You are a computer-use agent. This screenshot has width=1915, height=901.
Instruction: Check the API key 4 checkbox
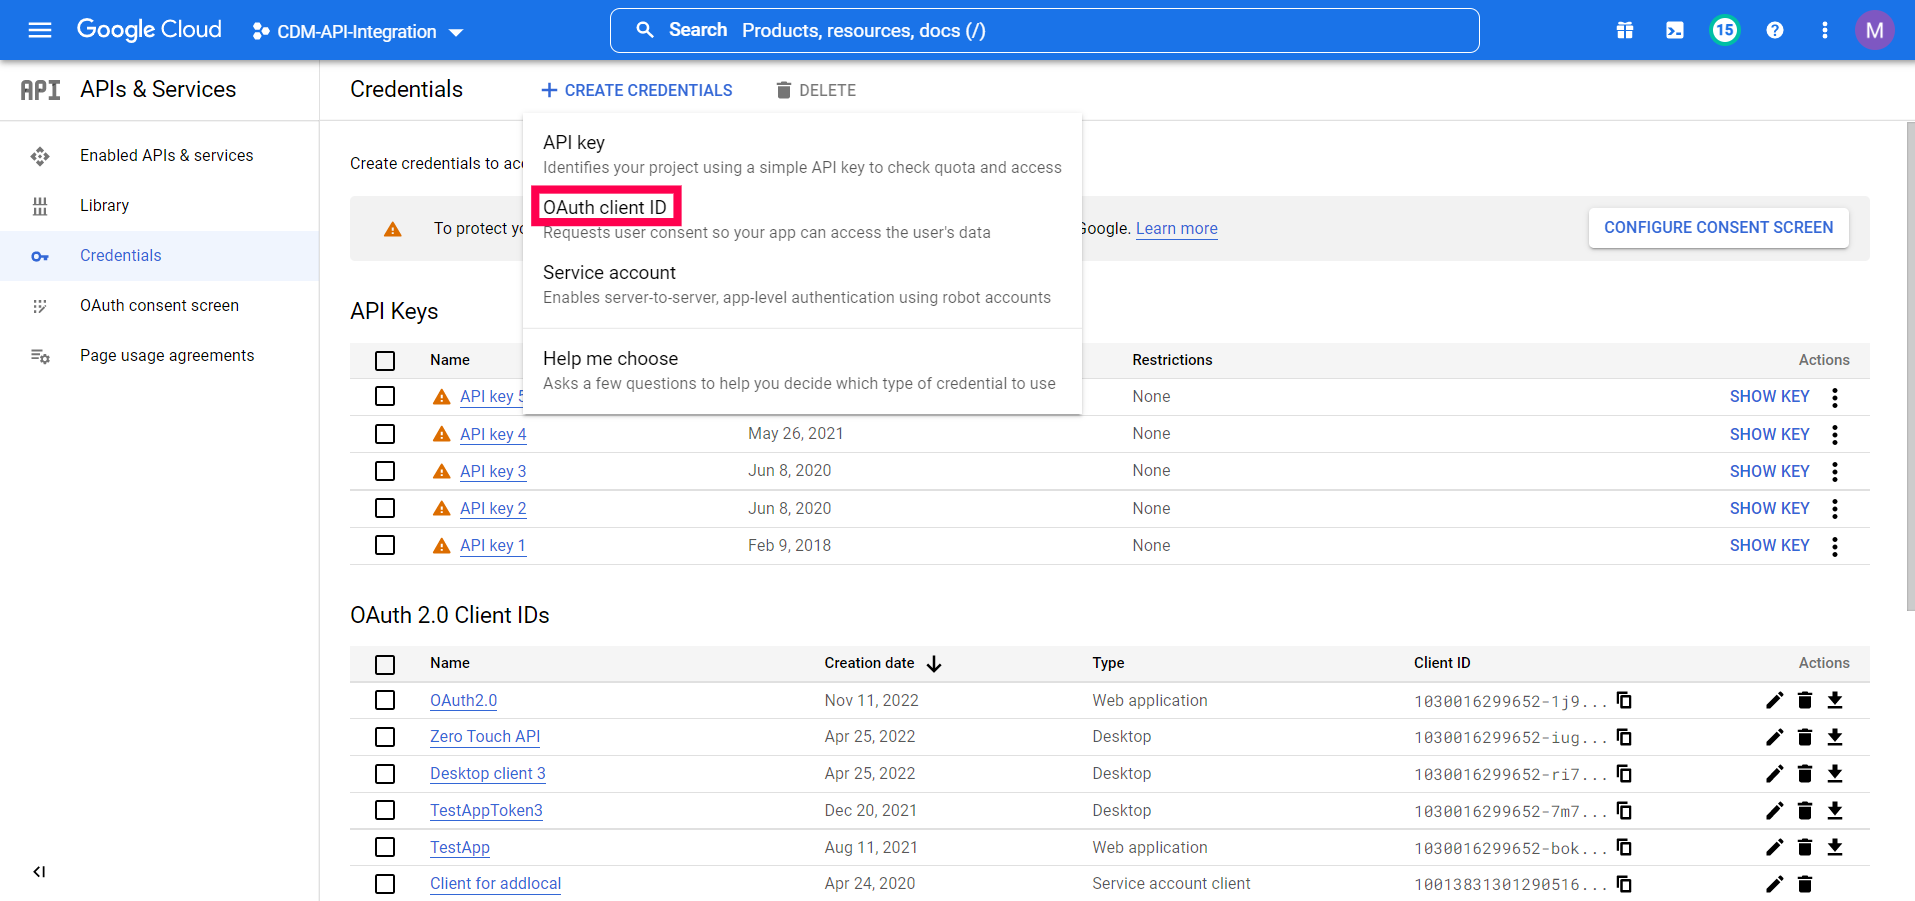(385, 434)
